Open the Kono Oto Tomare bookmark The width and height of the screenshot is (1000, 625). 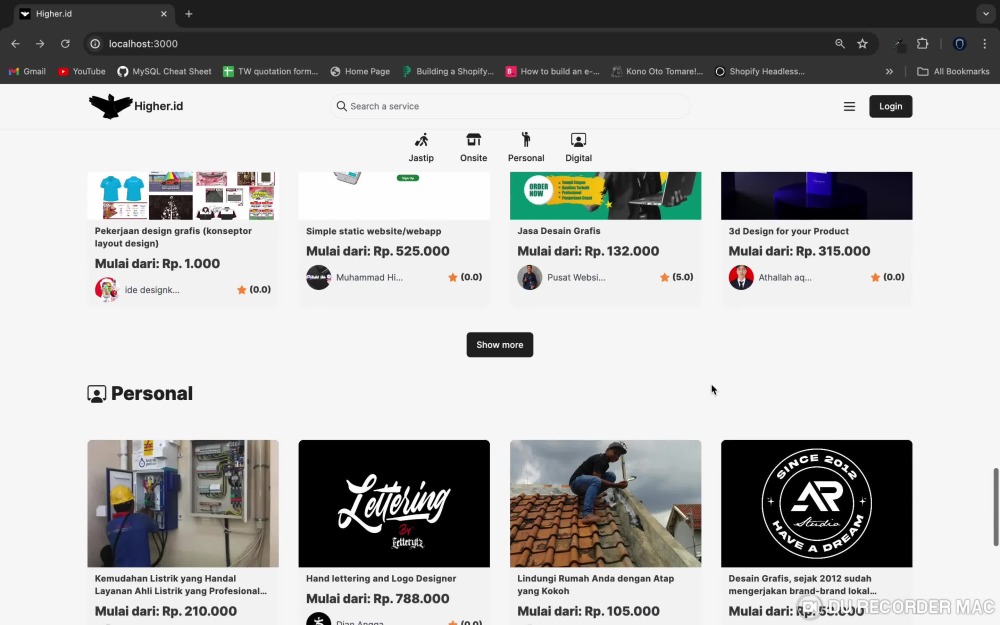[657, 71]
